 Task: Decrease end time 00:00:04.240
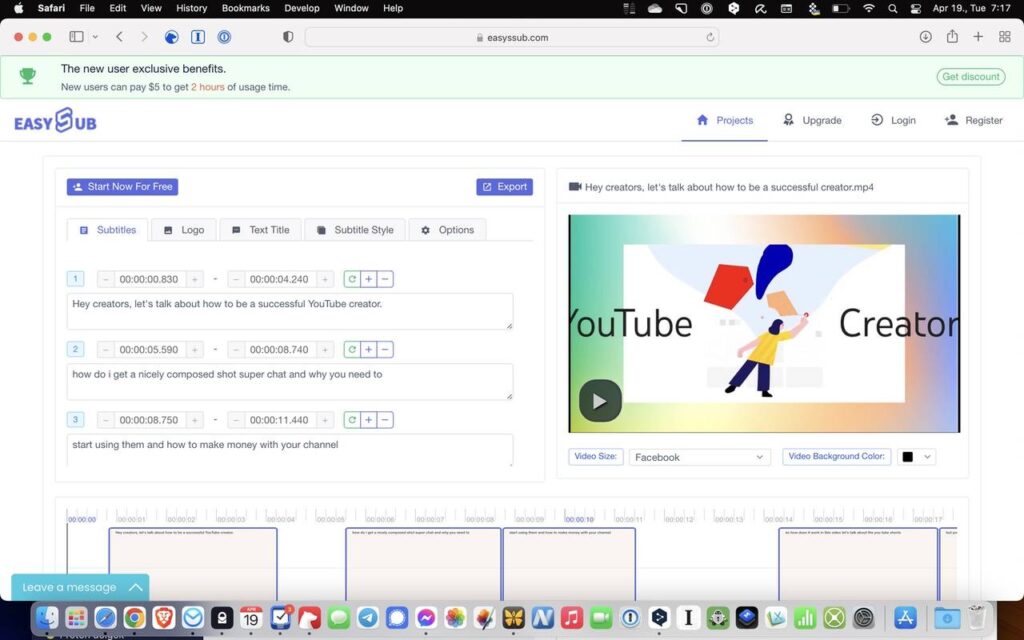pyautogui.click(x=236, y=280)
